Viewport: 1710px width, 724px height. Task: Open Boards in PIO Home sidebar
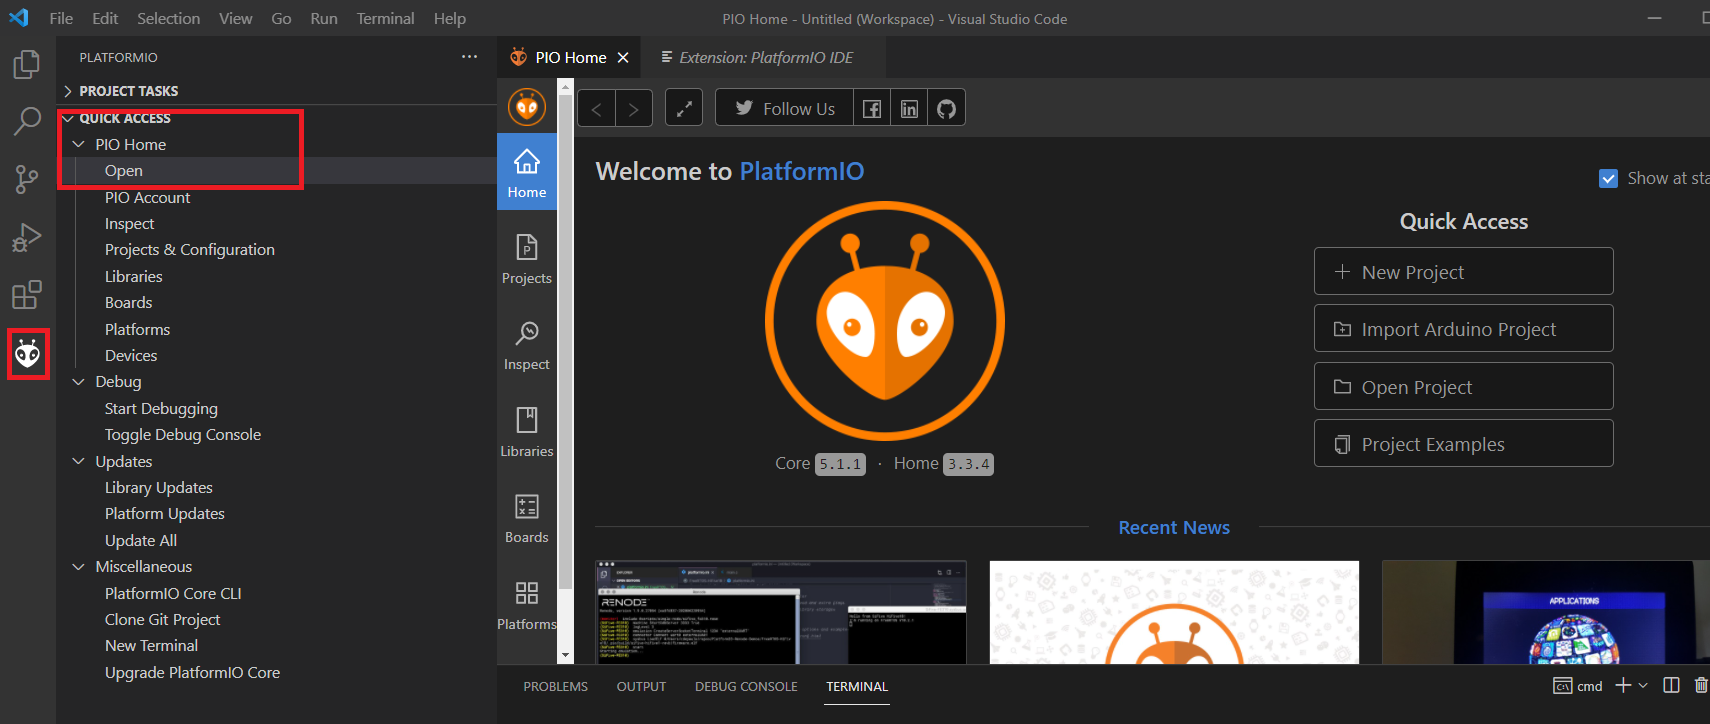(x=527, y=518)
